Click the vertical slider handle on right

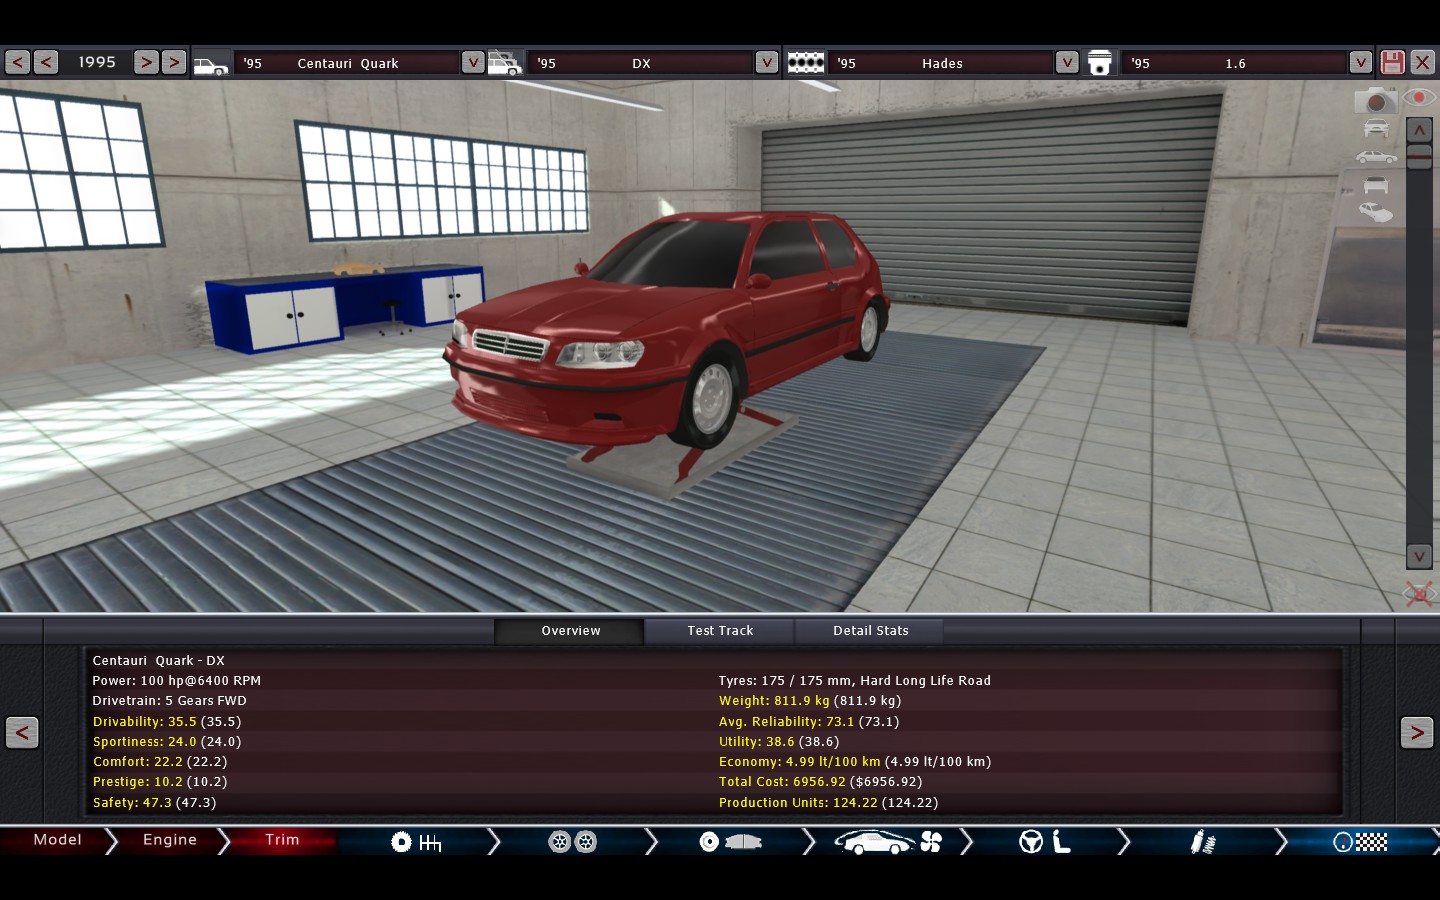(x=1419, y=156)
